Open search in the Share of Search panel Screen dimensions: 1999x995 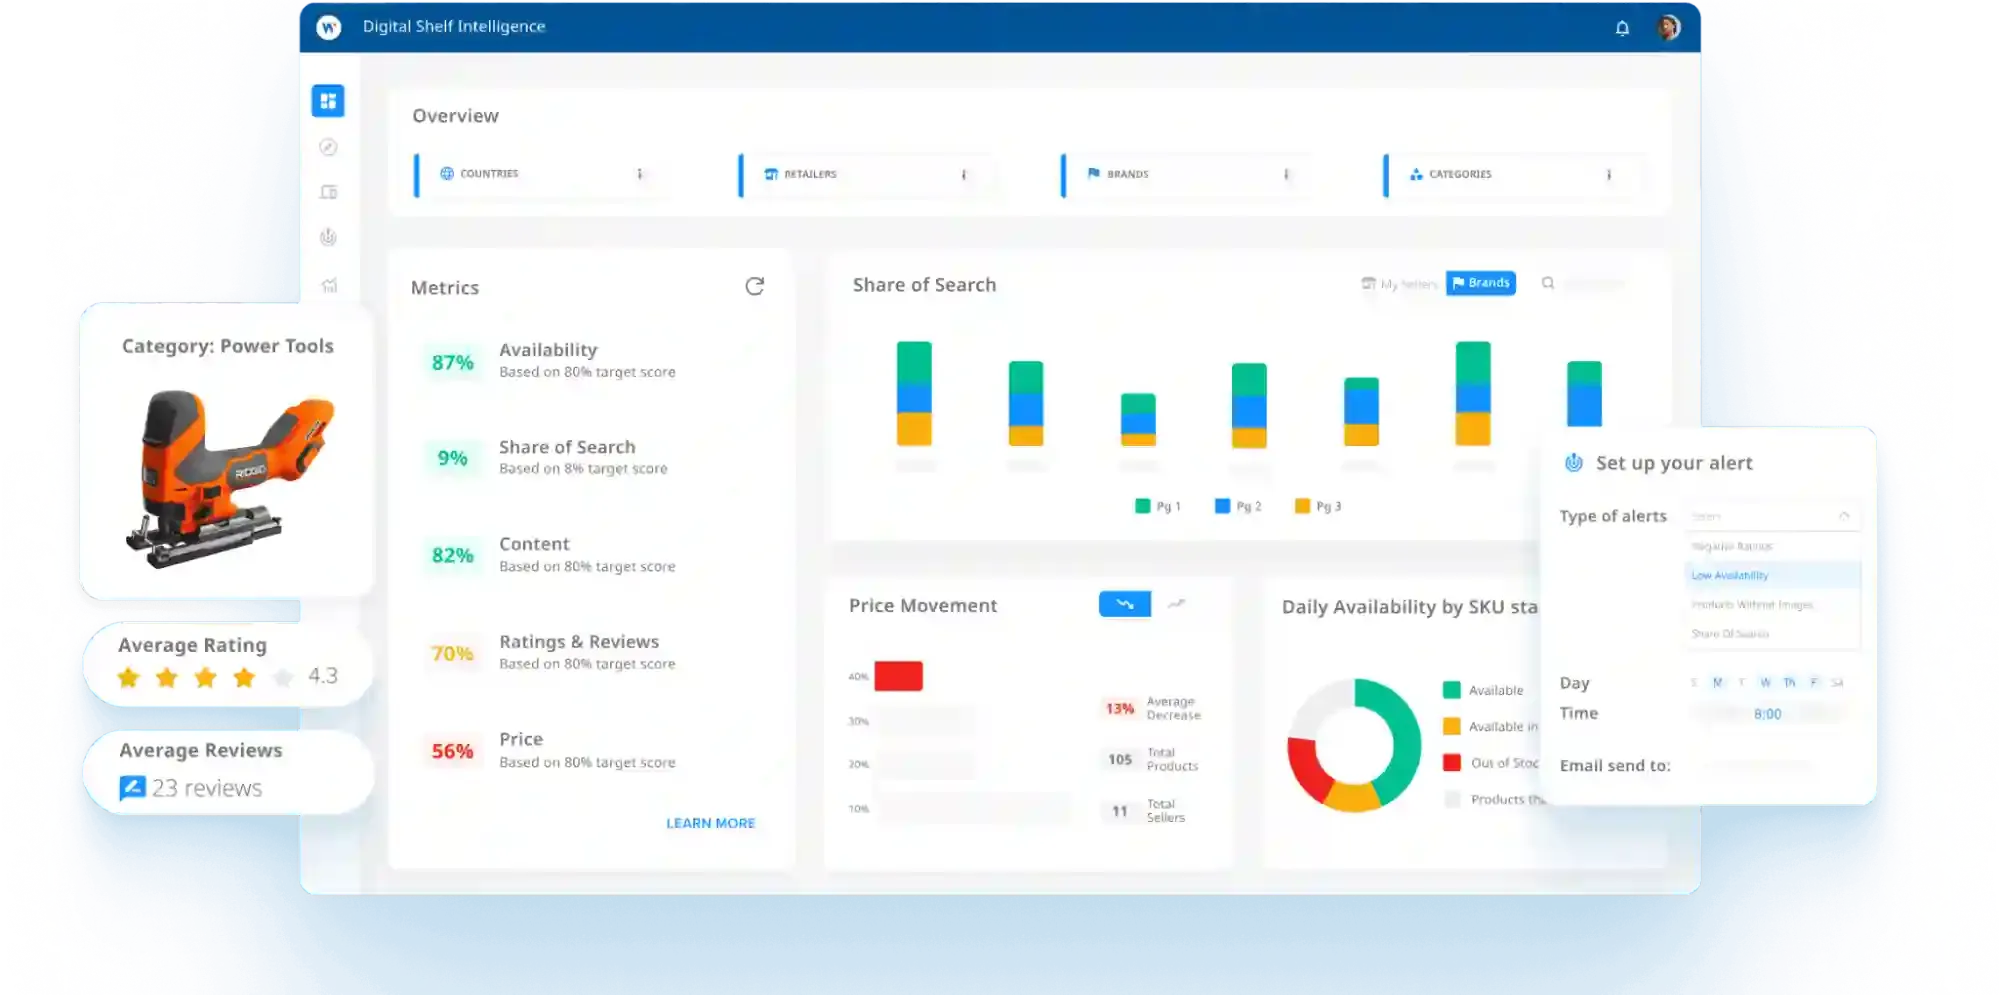click(1548, 283)
